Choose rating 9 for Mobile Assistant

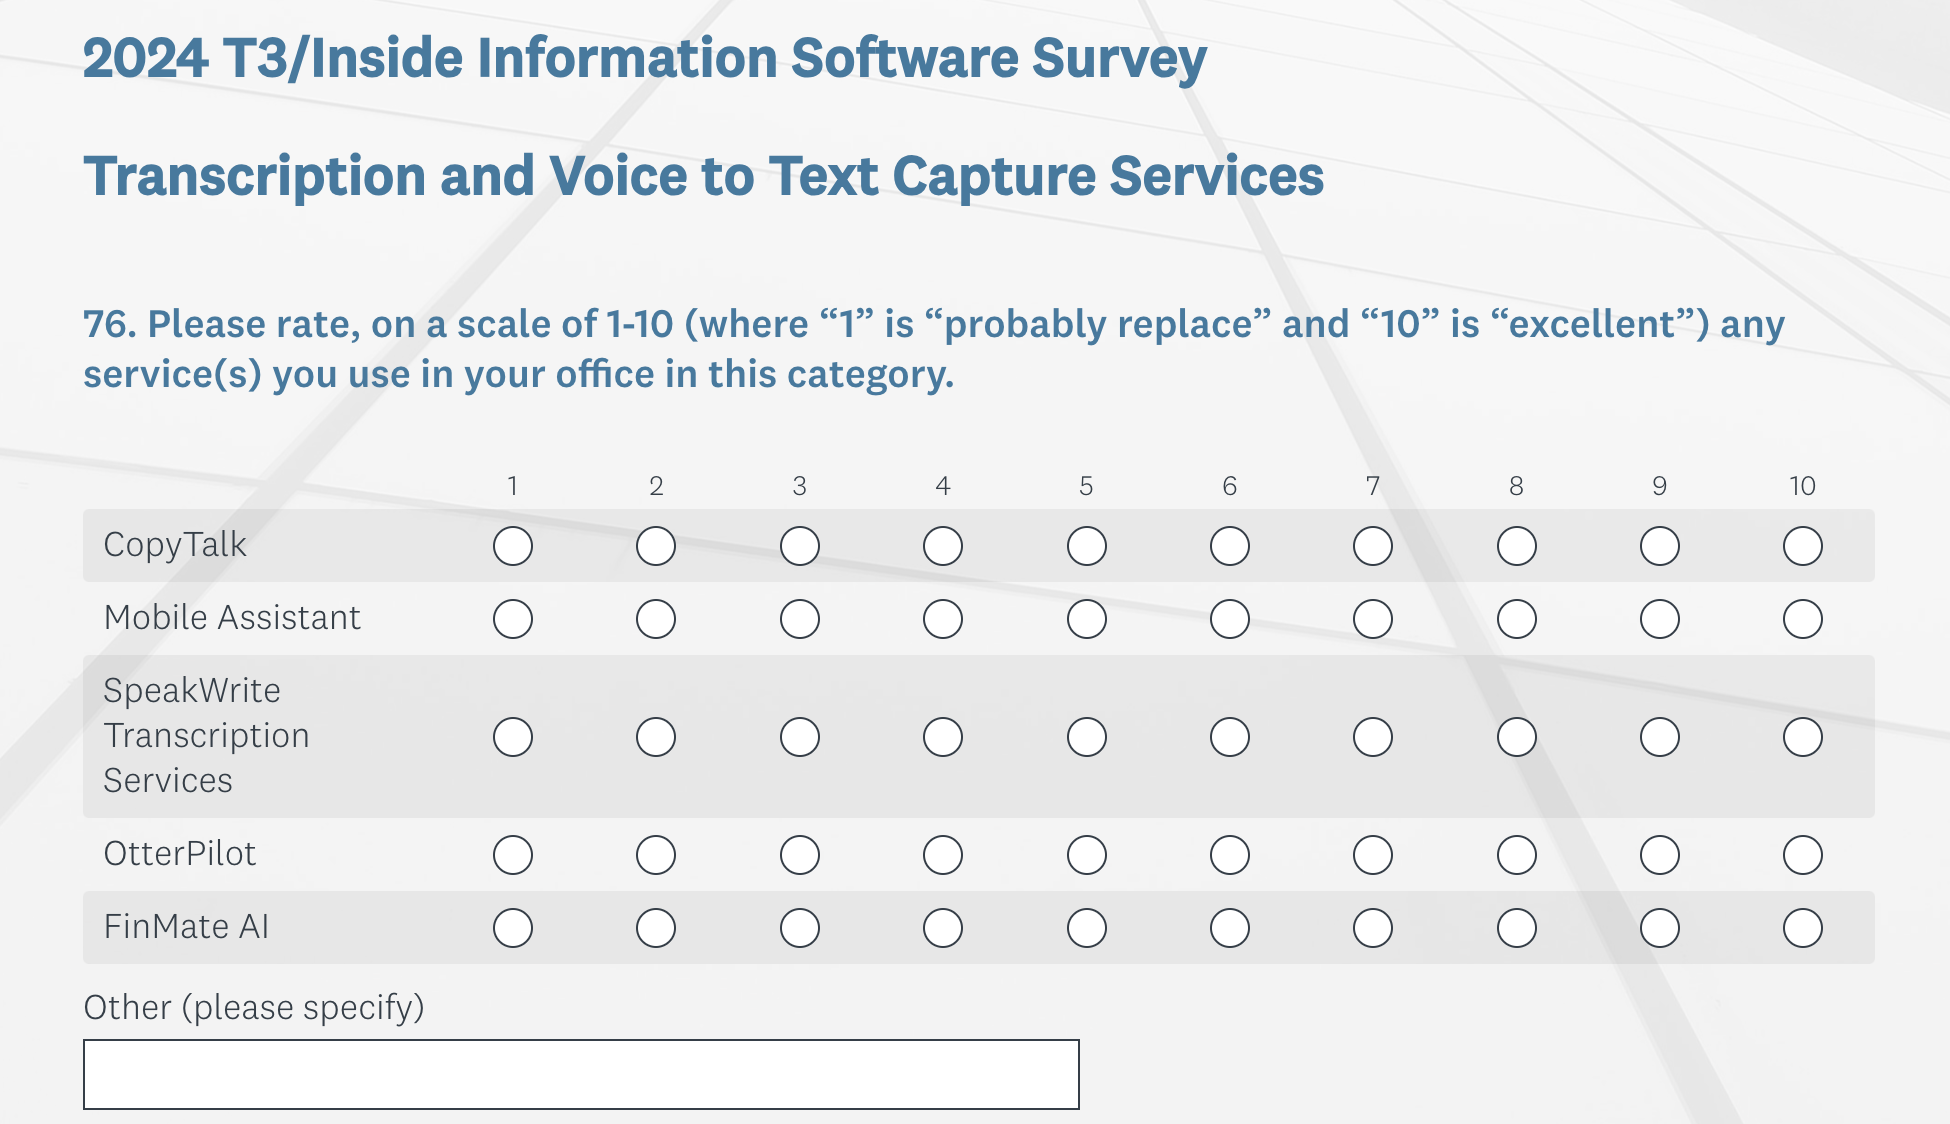tap(1660, 619)
